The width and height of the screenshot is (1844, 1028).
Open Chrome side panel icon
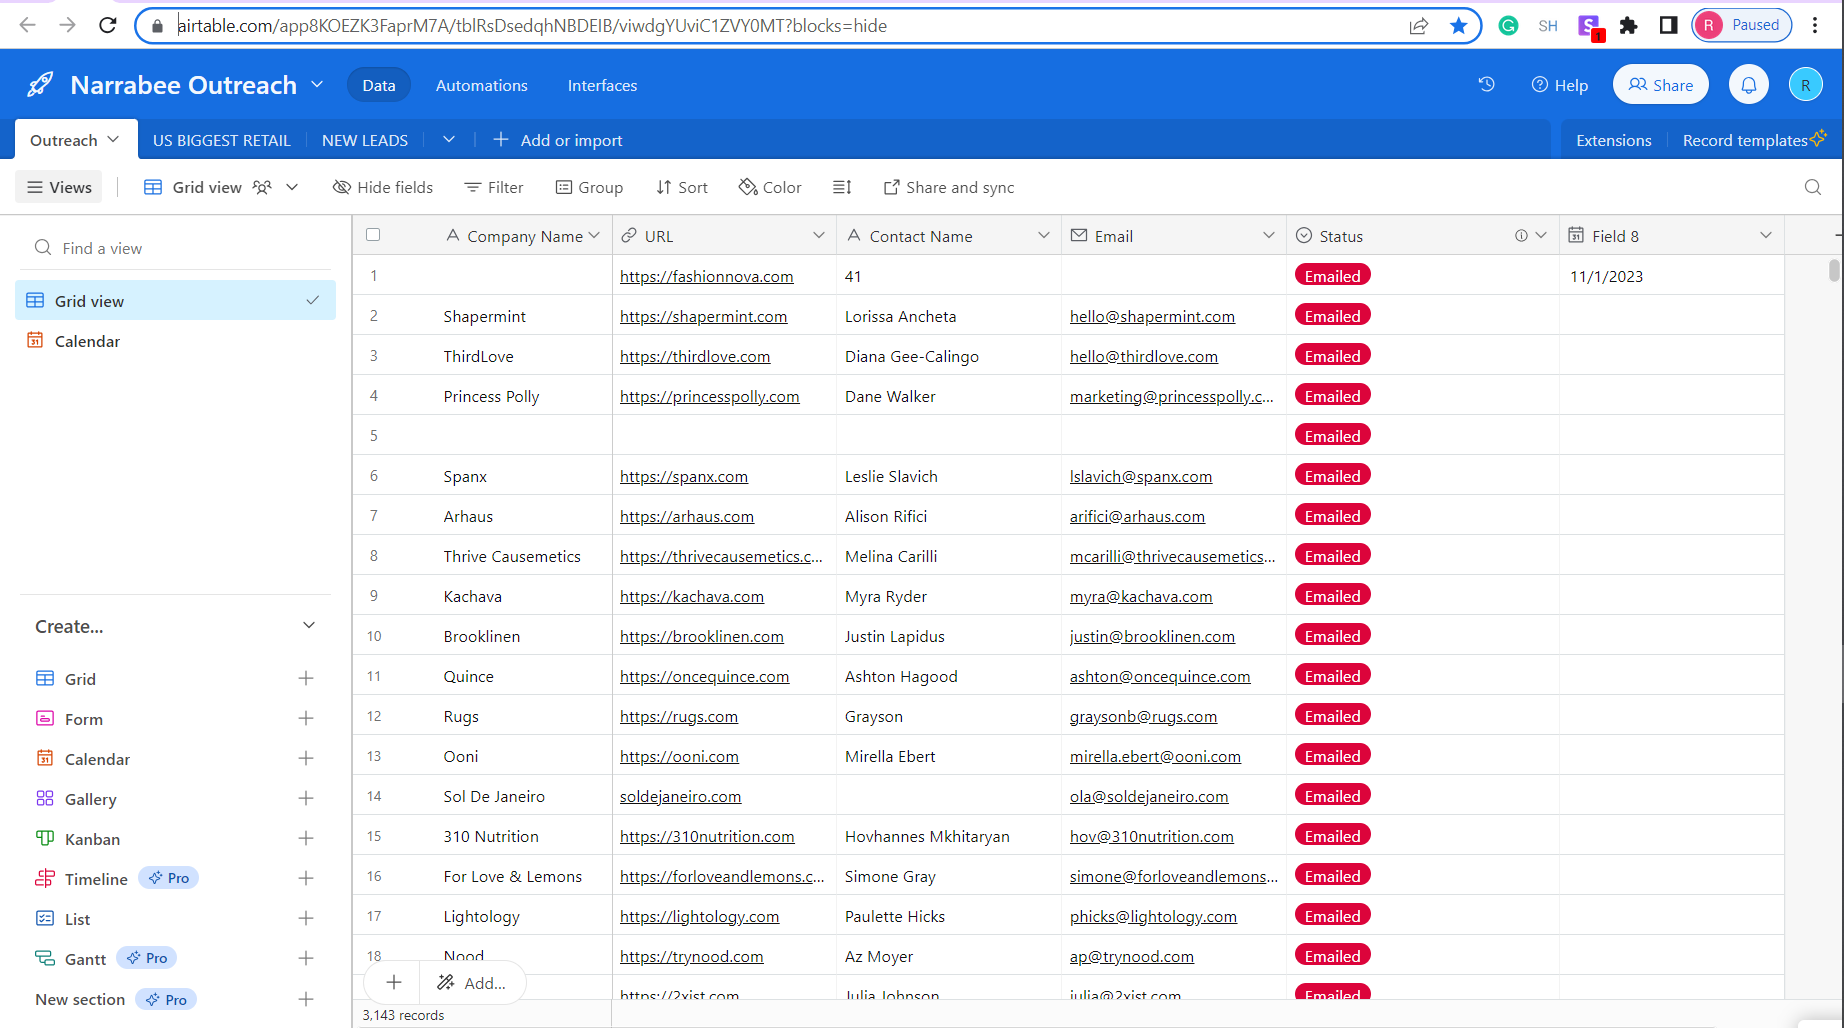pyautogui.click(x=1668, y=25)
